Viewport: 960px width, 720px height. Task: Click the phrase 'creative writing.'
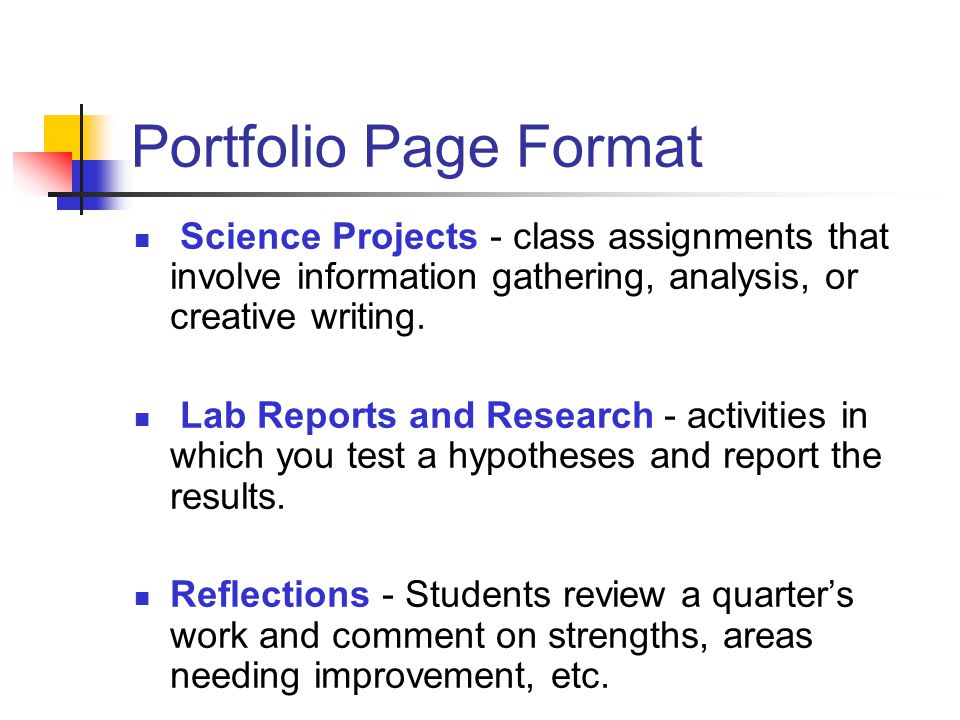298,318
